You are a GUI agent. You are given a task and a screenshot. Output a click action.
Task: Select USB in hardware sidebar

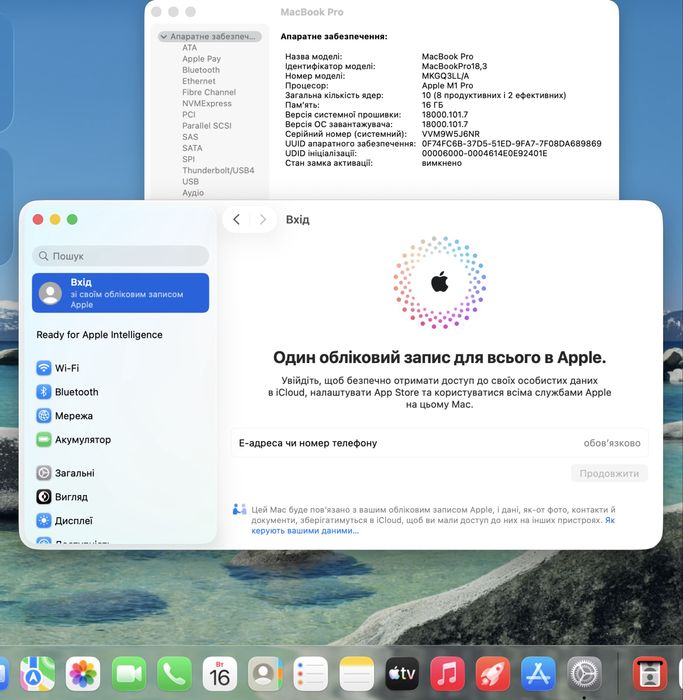[x=190, y=181]
